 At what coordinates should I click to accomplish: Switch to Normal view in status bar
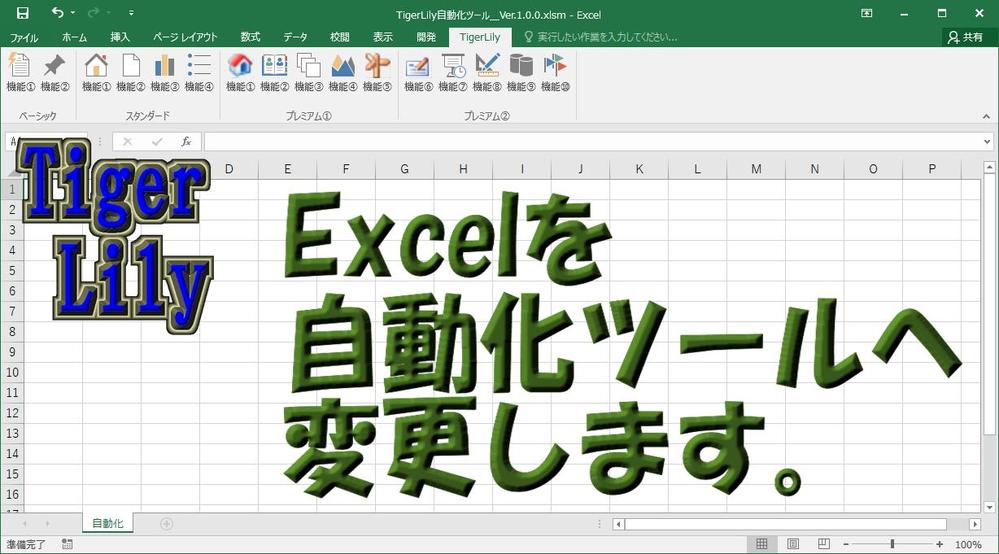761,544
